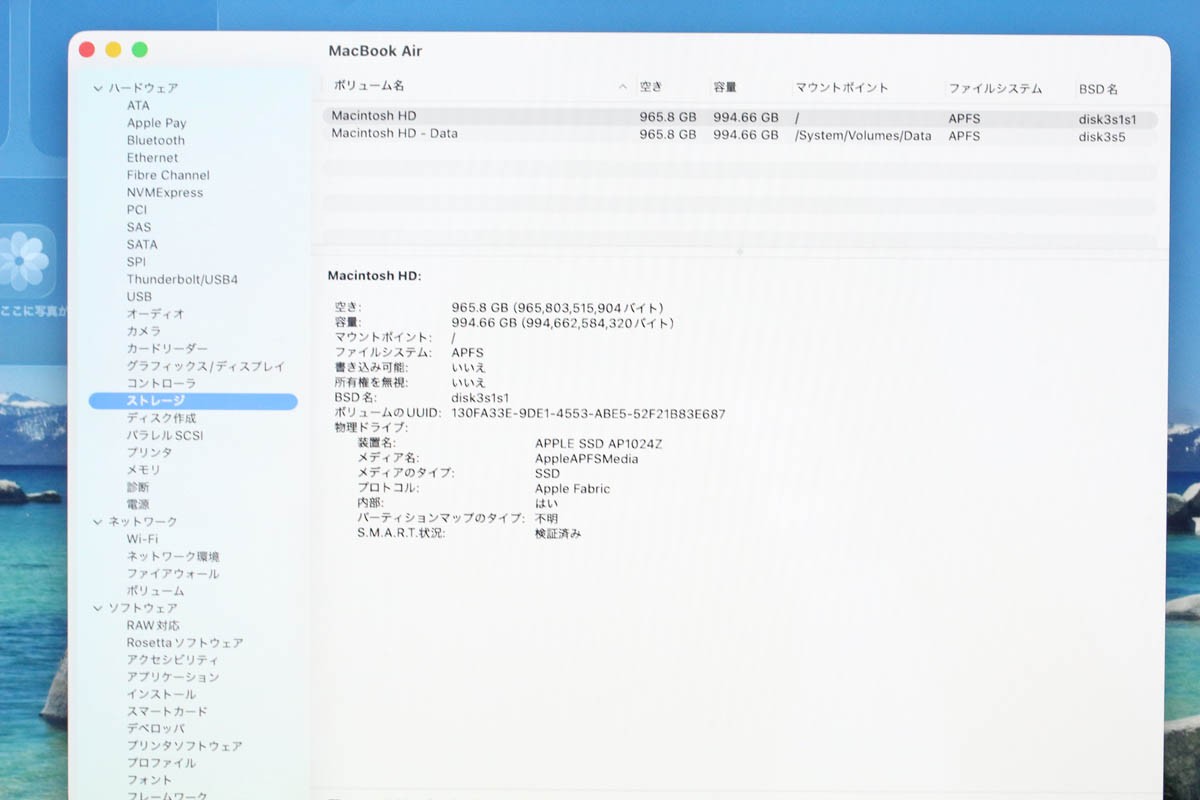
Task: Select Apple Pay in the sidebar
Action: click(x=156, y=123)
